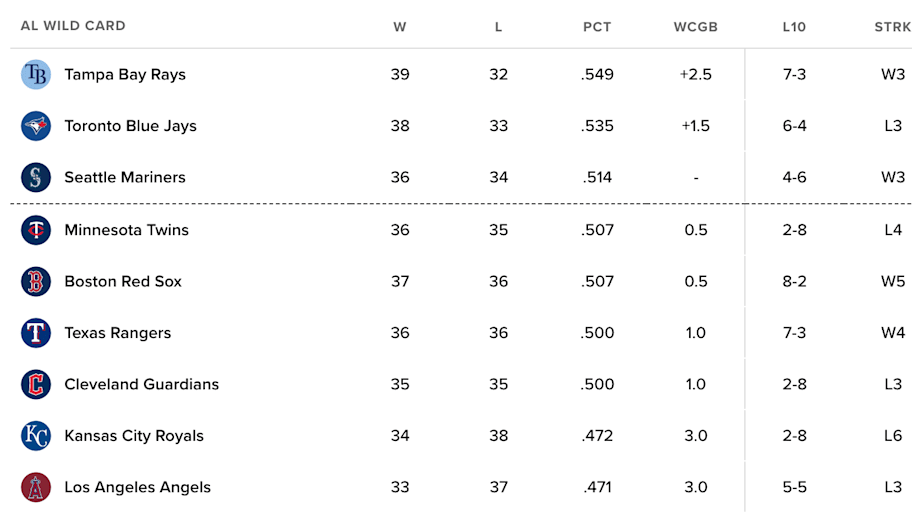Sort standings by the L10 column header
The width and height of the screenshot is (912, 513).
(794, 27)
